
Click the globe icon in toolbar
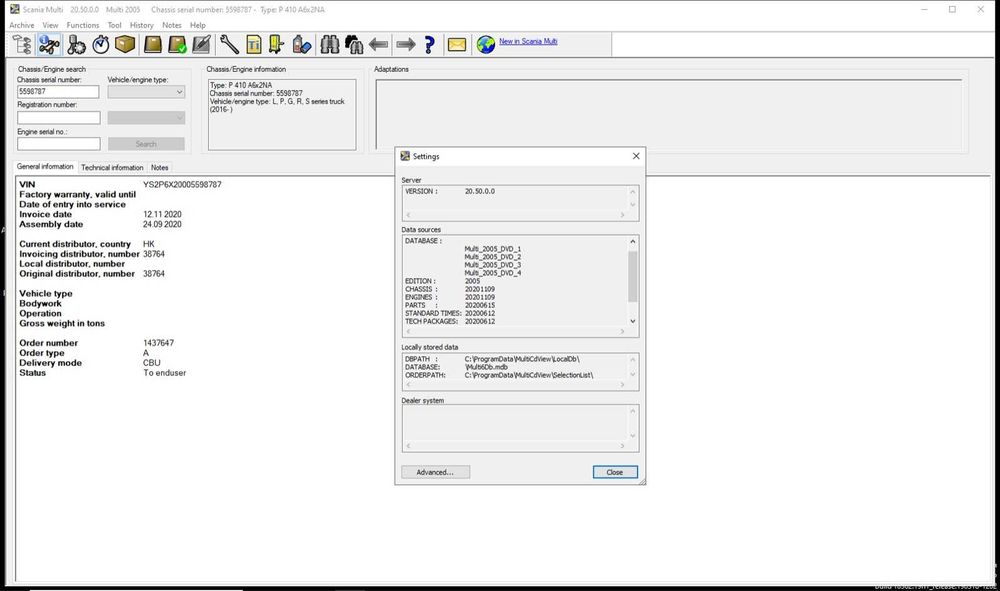[485, 45]
